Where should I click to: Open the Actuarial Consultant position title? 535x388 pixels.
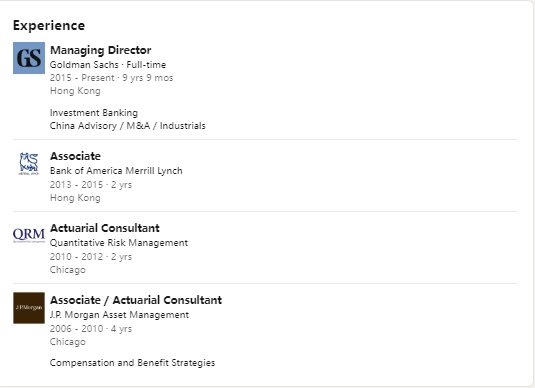pos(105,228)
